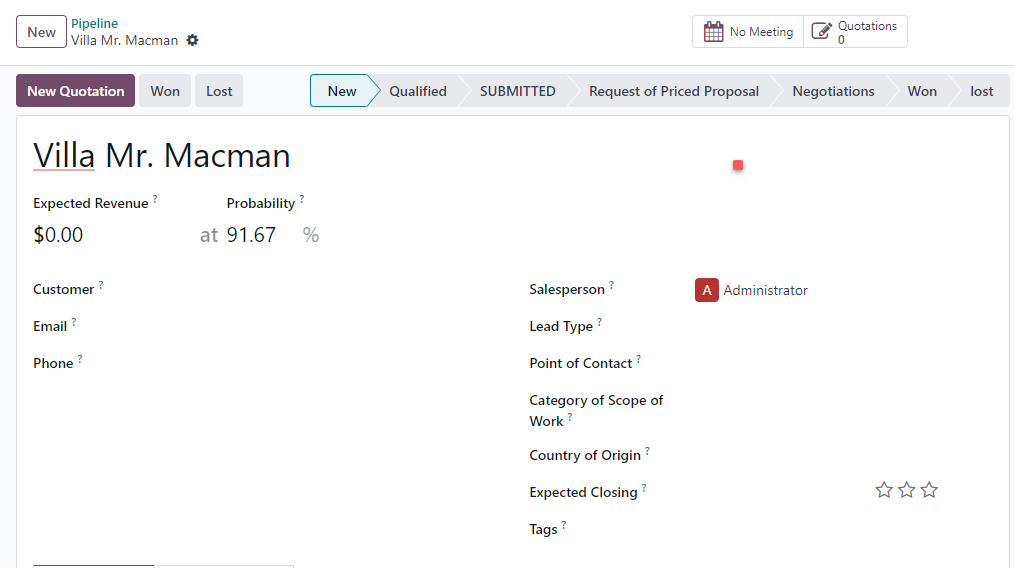The height and width of the screenshot is (568, 1014).
Task: Mark the opportunity as Lost
Action: pyautogui.click(x=219, y=91)
